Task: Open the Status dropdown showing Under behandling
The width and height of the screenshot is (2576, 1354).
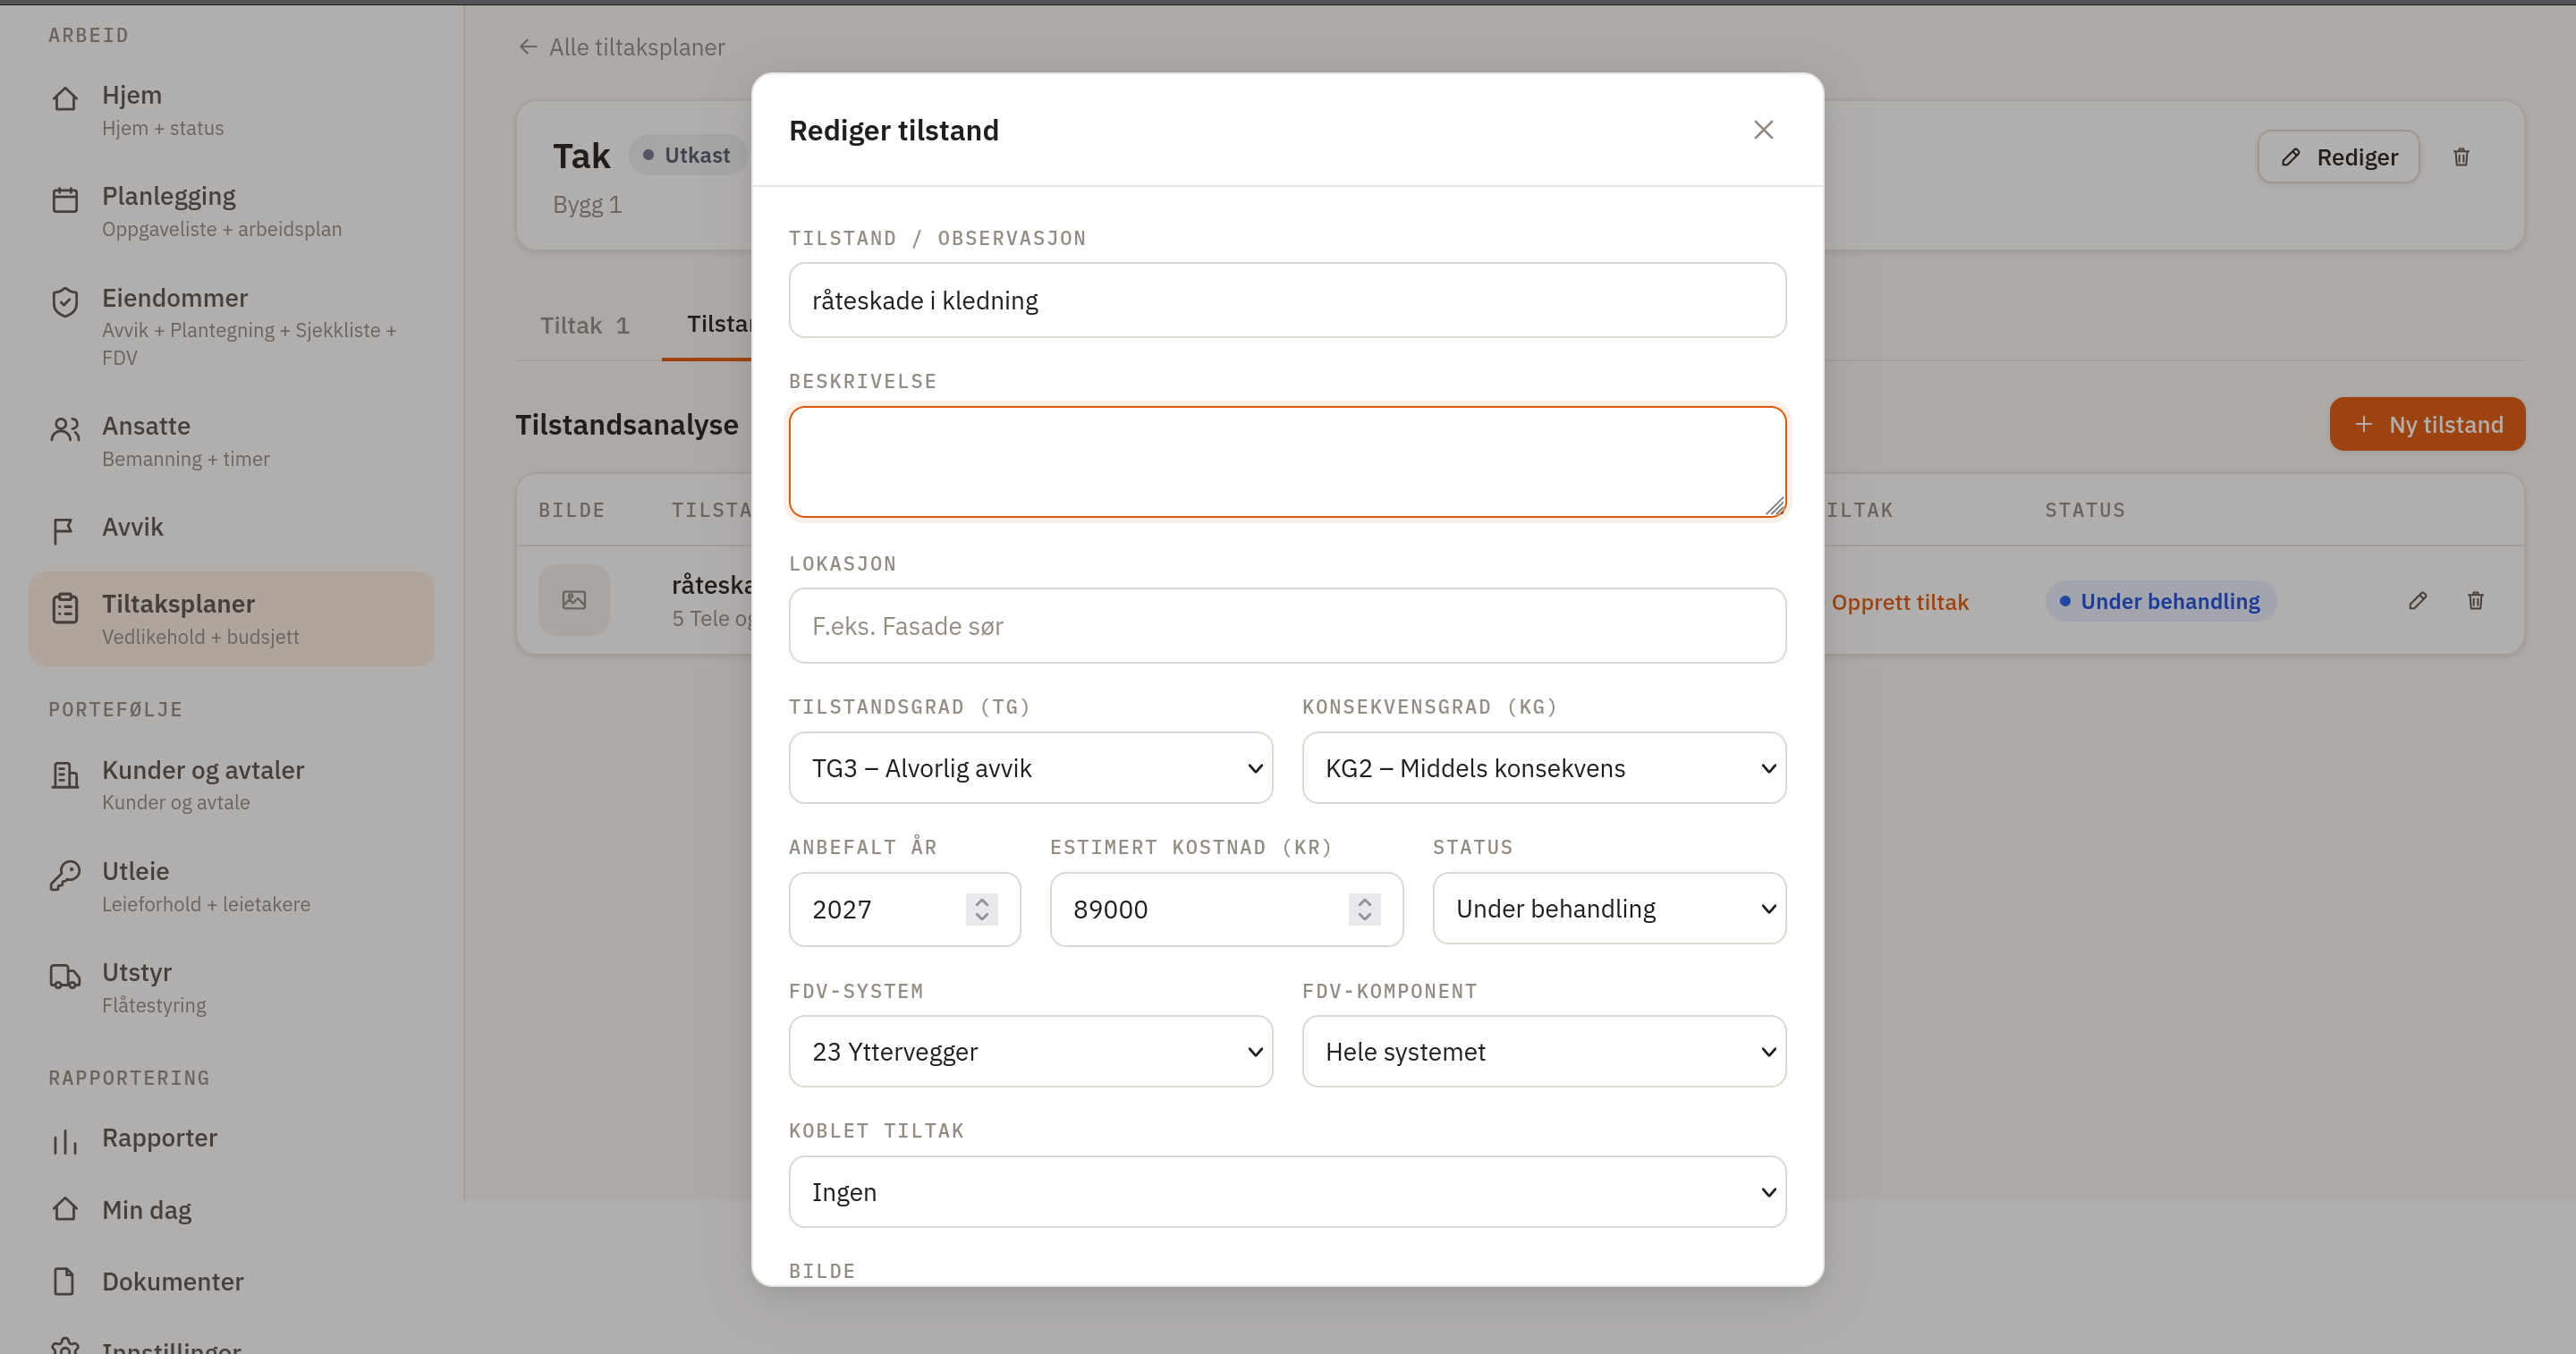Action: click(1609, 908)
